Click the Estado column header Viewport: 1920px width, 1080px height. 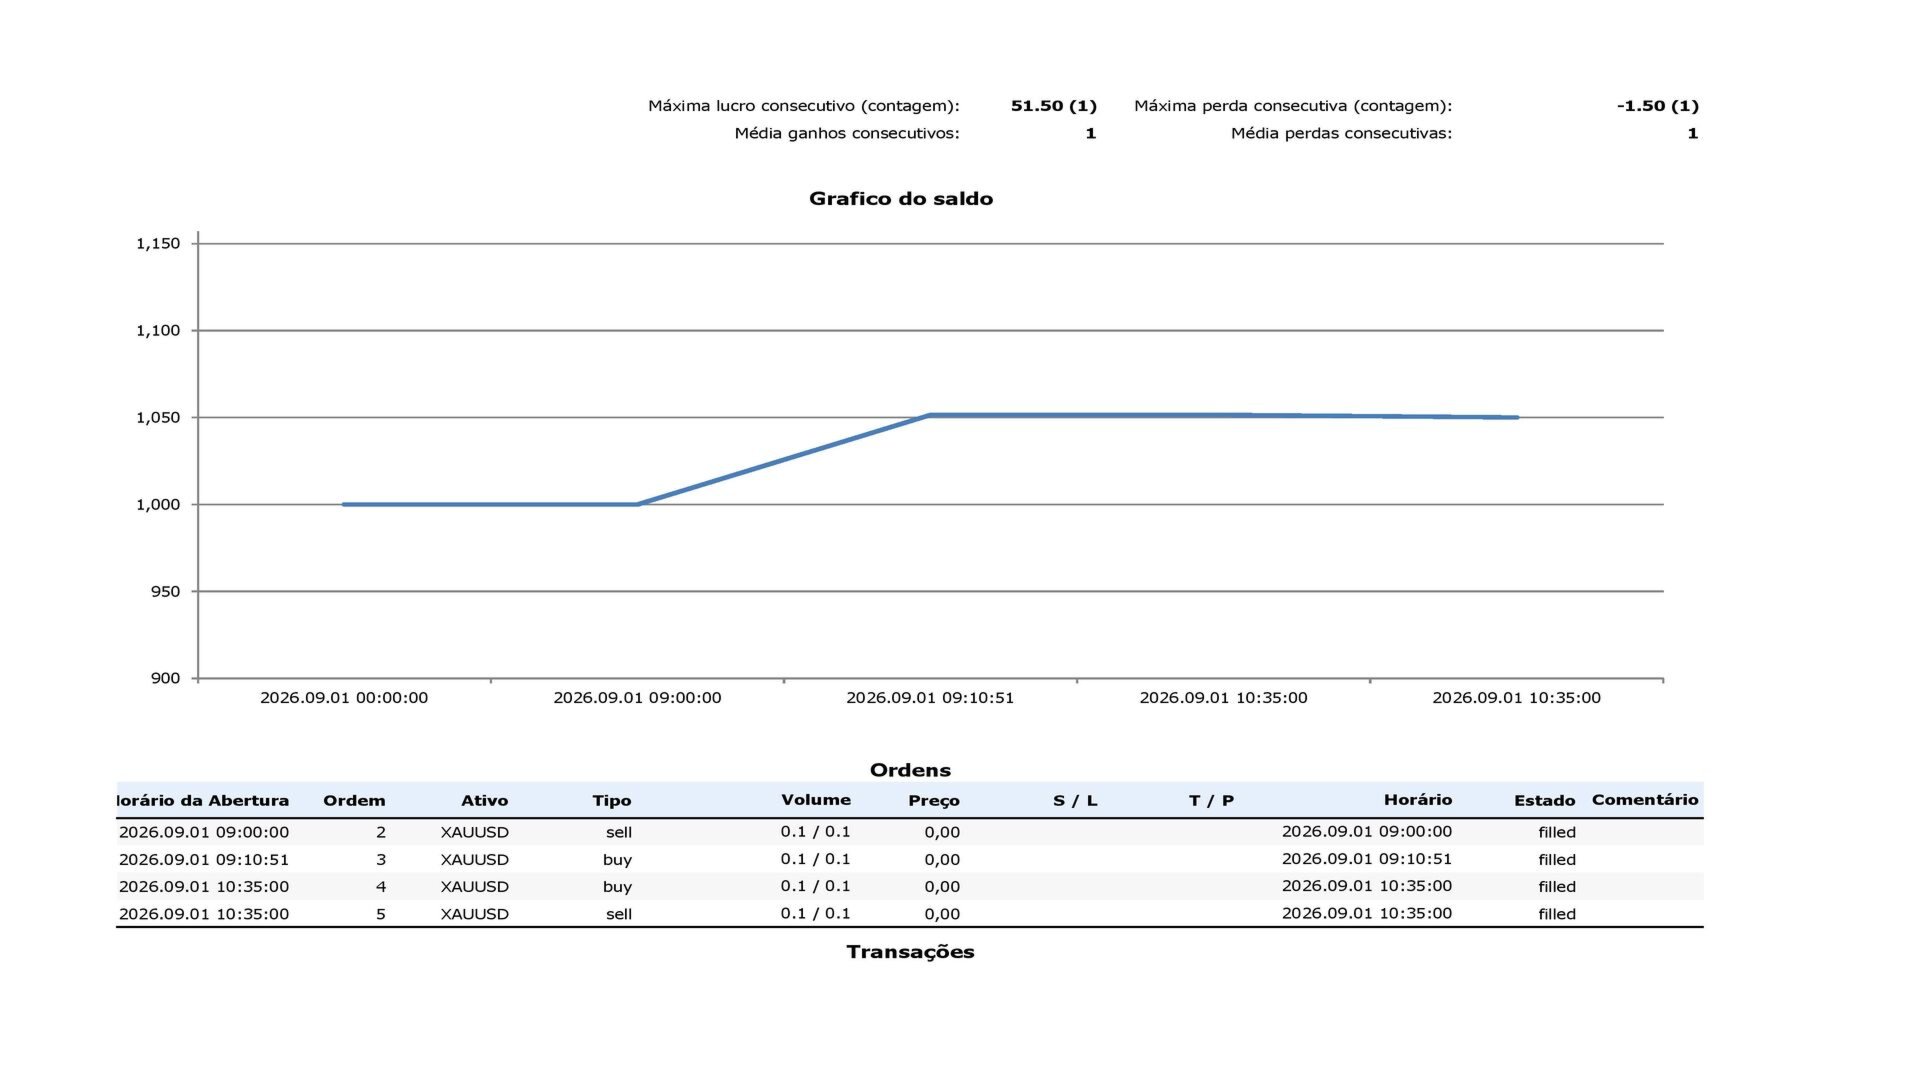coord(1544,800)
